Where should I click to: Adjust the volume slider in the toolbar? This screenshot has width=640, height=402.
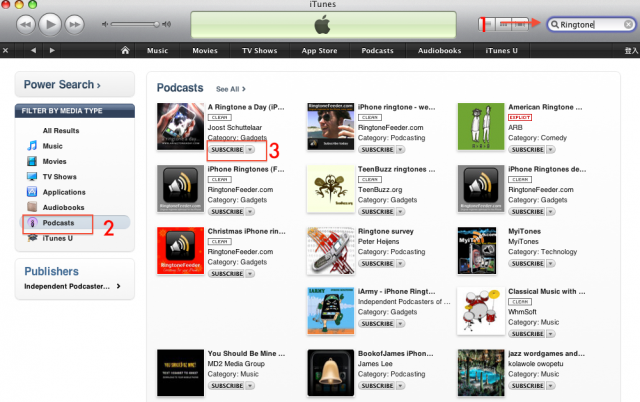pos(135,24)
